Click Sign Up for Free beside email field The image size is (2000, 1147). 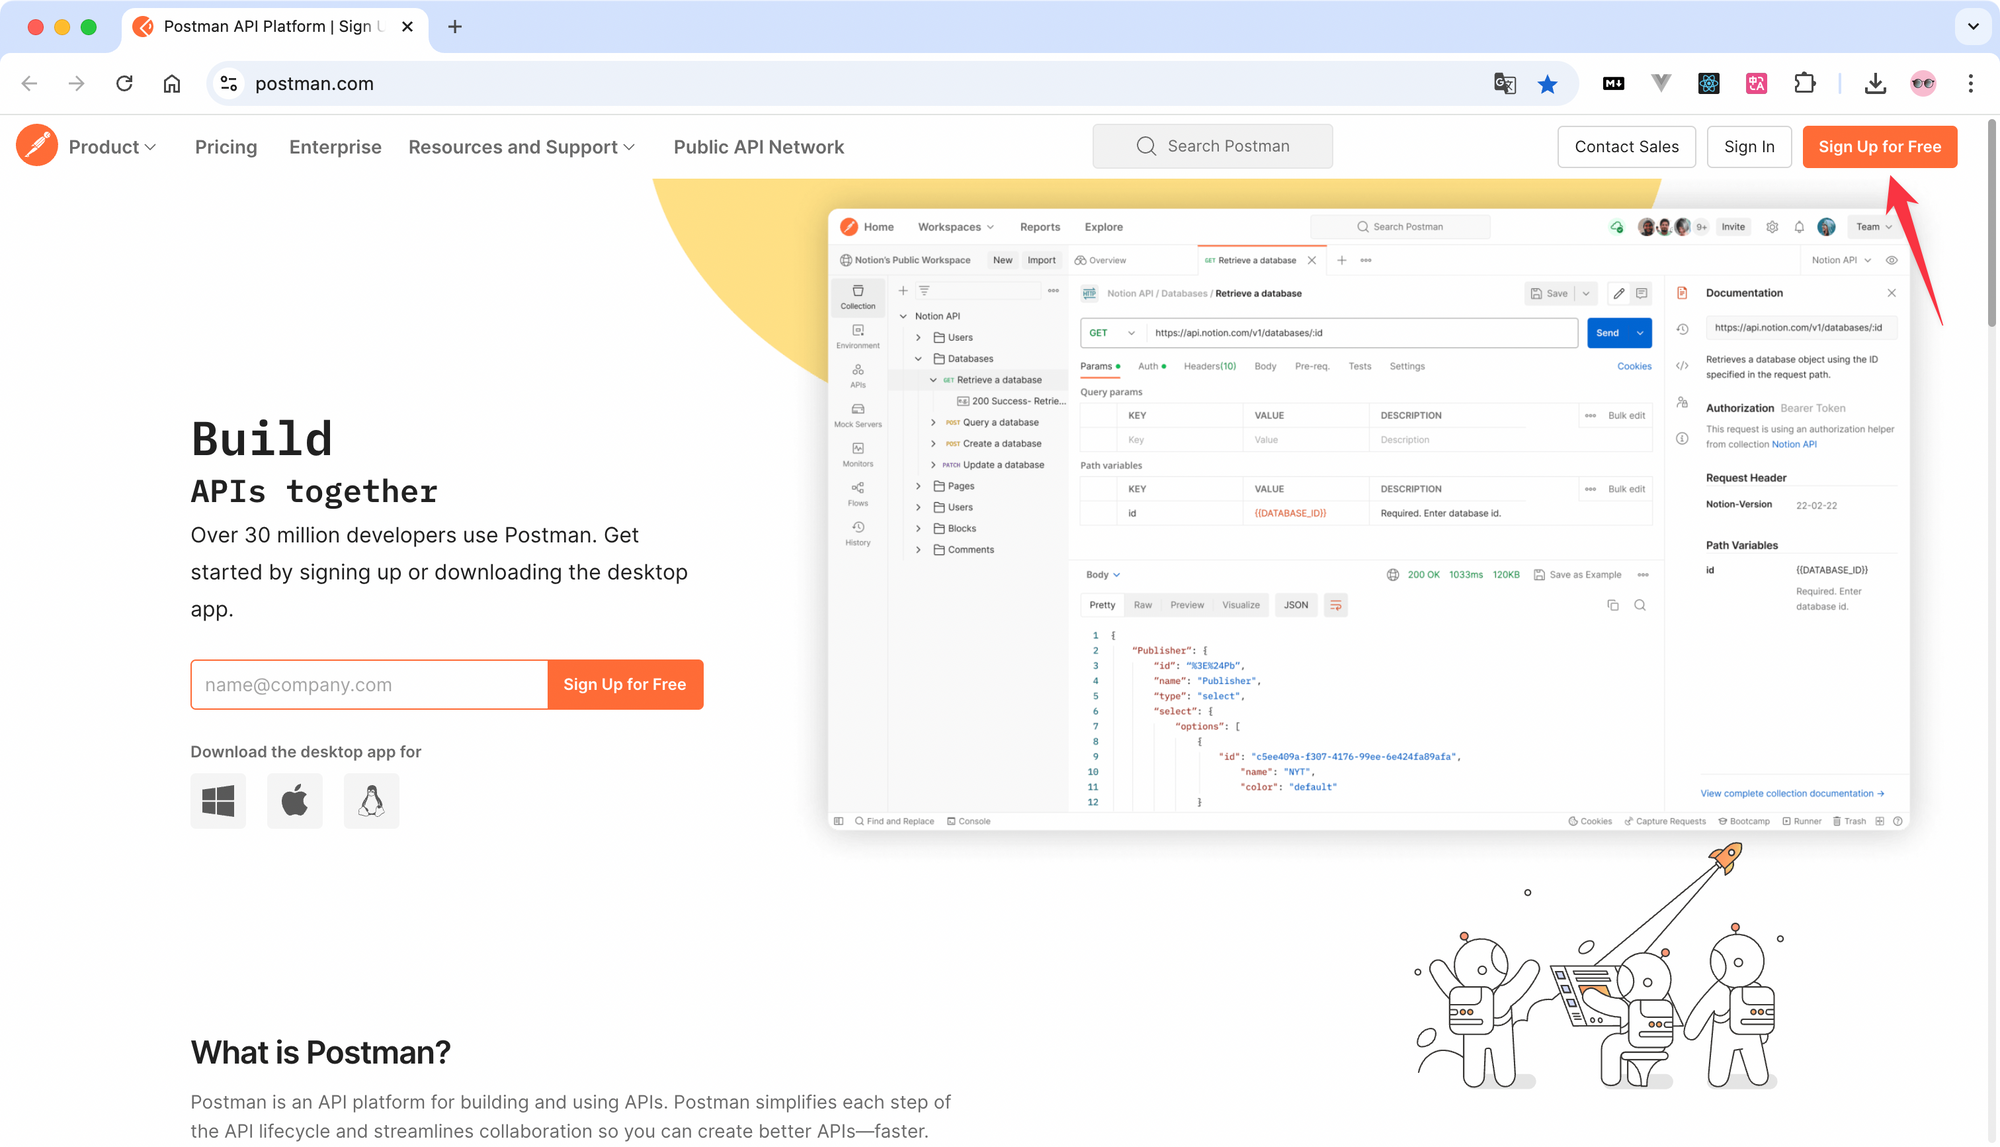click(x=625, y=684)
